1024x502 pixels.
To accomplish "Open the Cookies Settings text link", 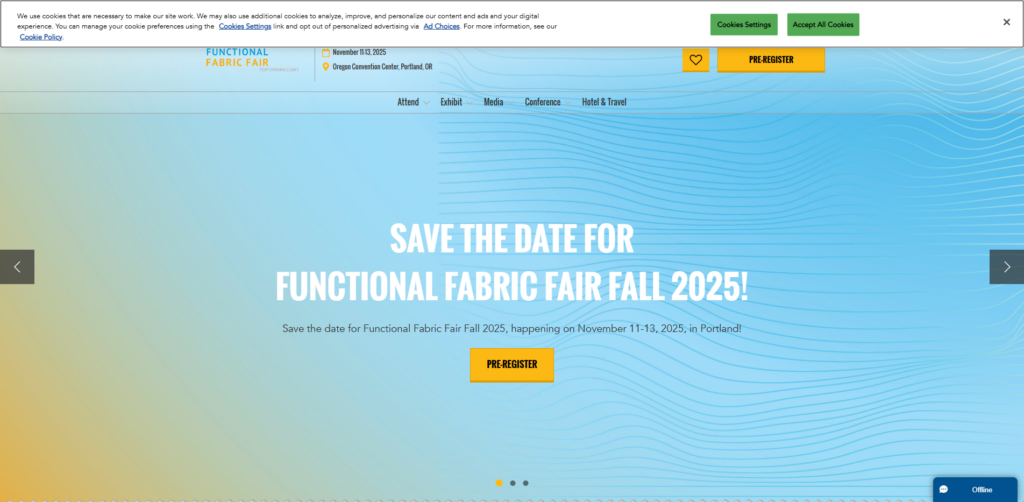I will click(x=245, y=27).
